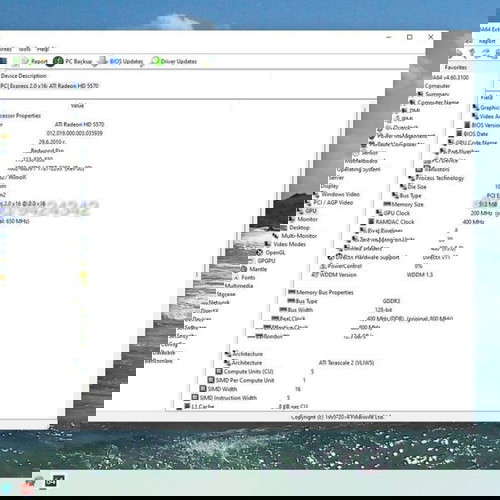Open the Fonts tree item
This screenshot has height=500, width=500.
[x=244, y=277]
